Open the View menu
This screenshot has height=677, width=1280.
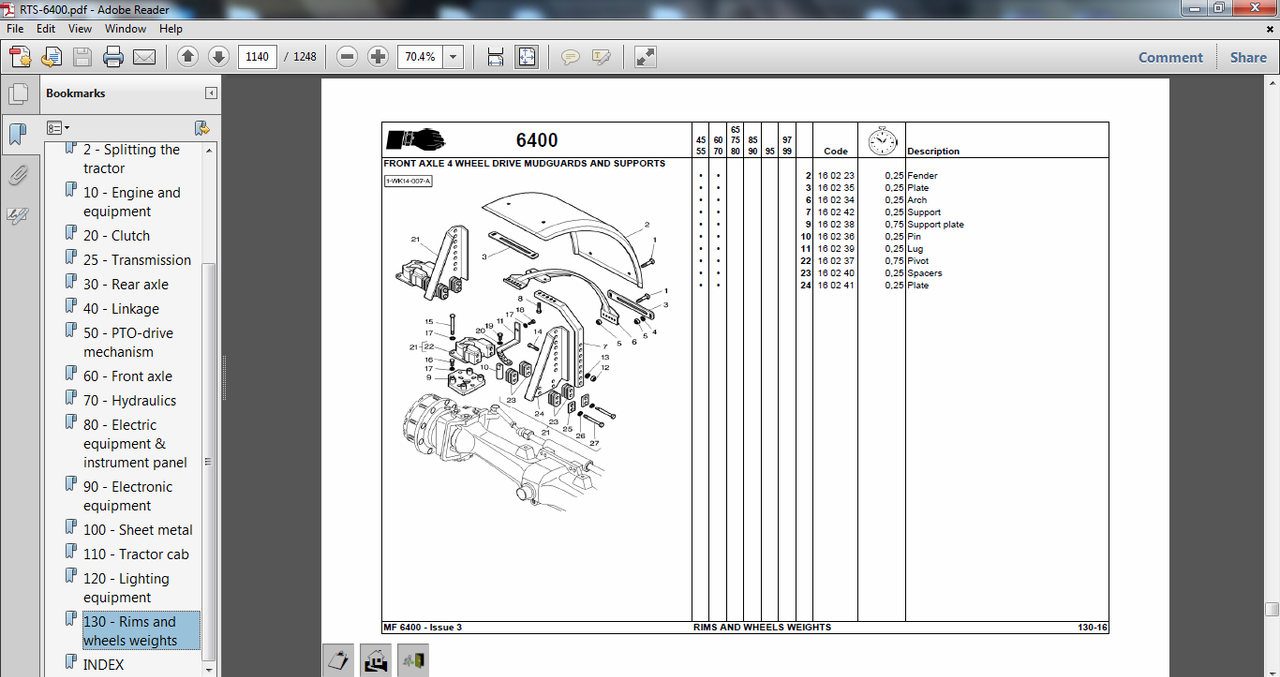pyautogui.click(x=80, y=29)
